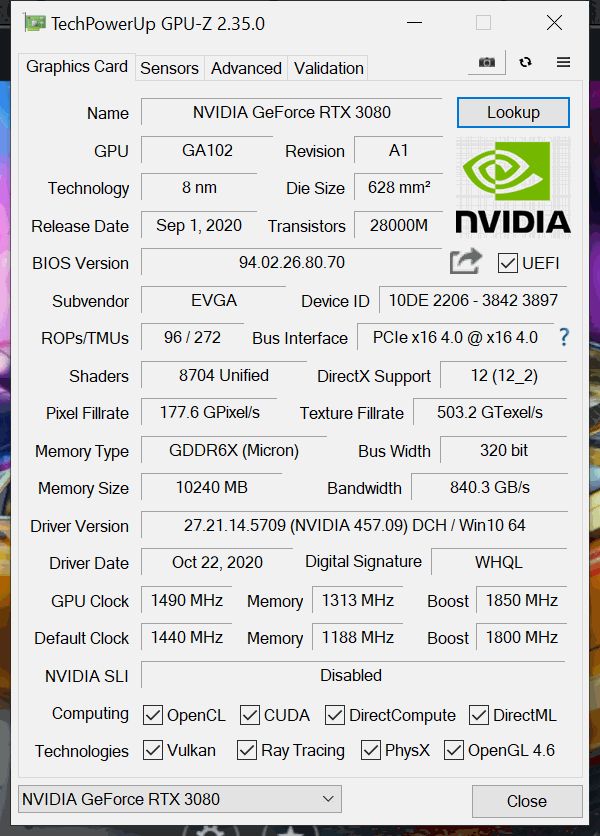
Task: Click the BIOS export share icon
Action: pyautogui.click(x=466, y=262)
